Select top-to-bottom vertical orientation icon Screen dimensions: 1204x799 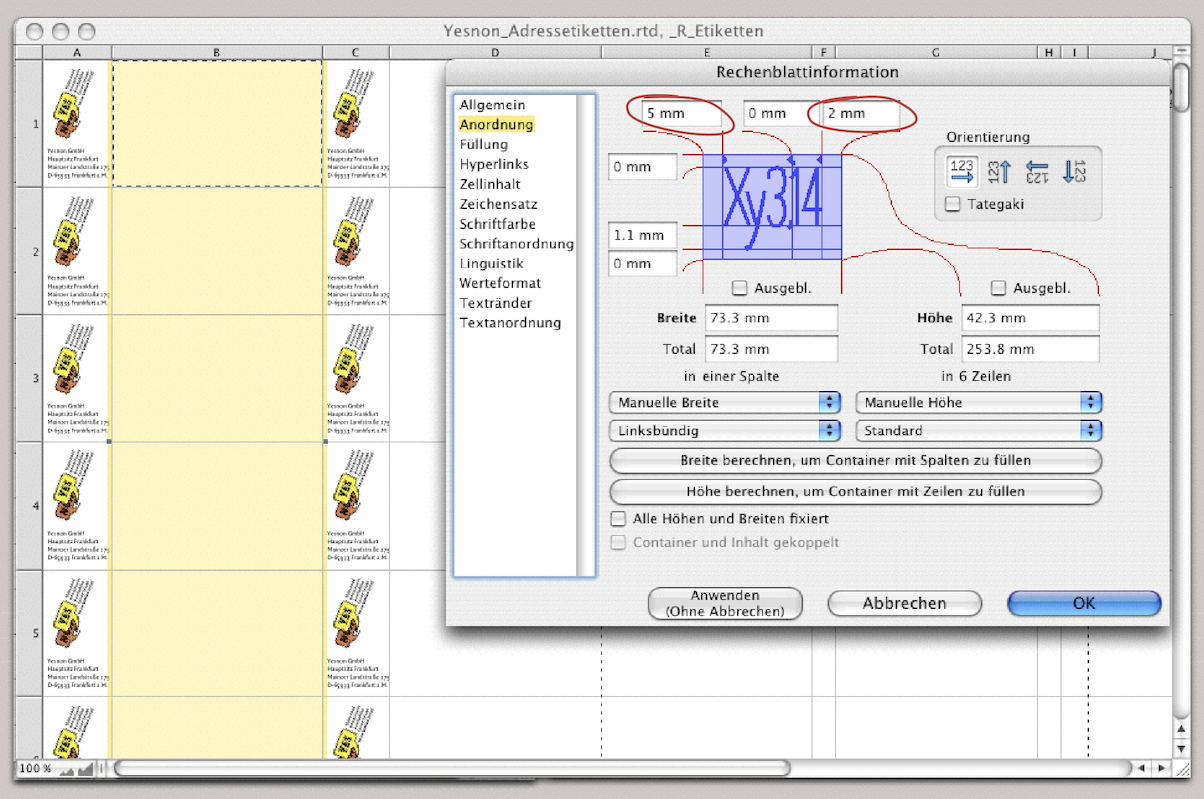(1074, 171)
